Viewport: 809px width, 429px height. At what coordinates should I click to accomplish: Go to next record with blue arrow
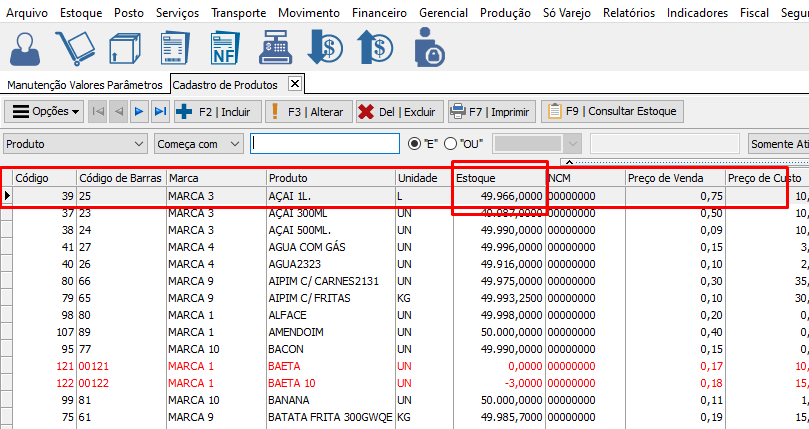tap(139, 112)
